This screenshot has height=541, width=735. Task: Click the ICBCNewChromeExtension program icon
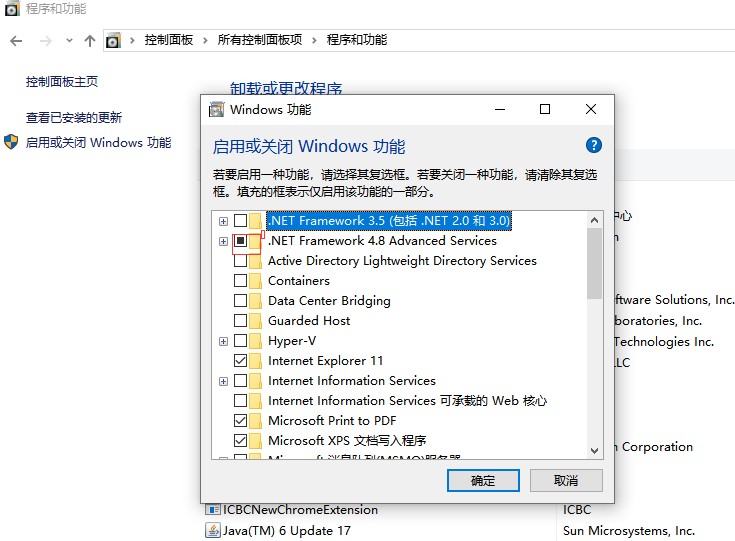coord(213,509)
